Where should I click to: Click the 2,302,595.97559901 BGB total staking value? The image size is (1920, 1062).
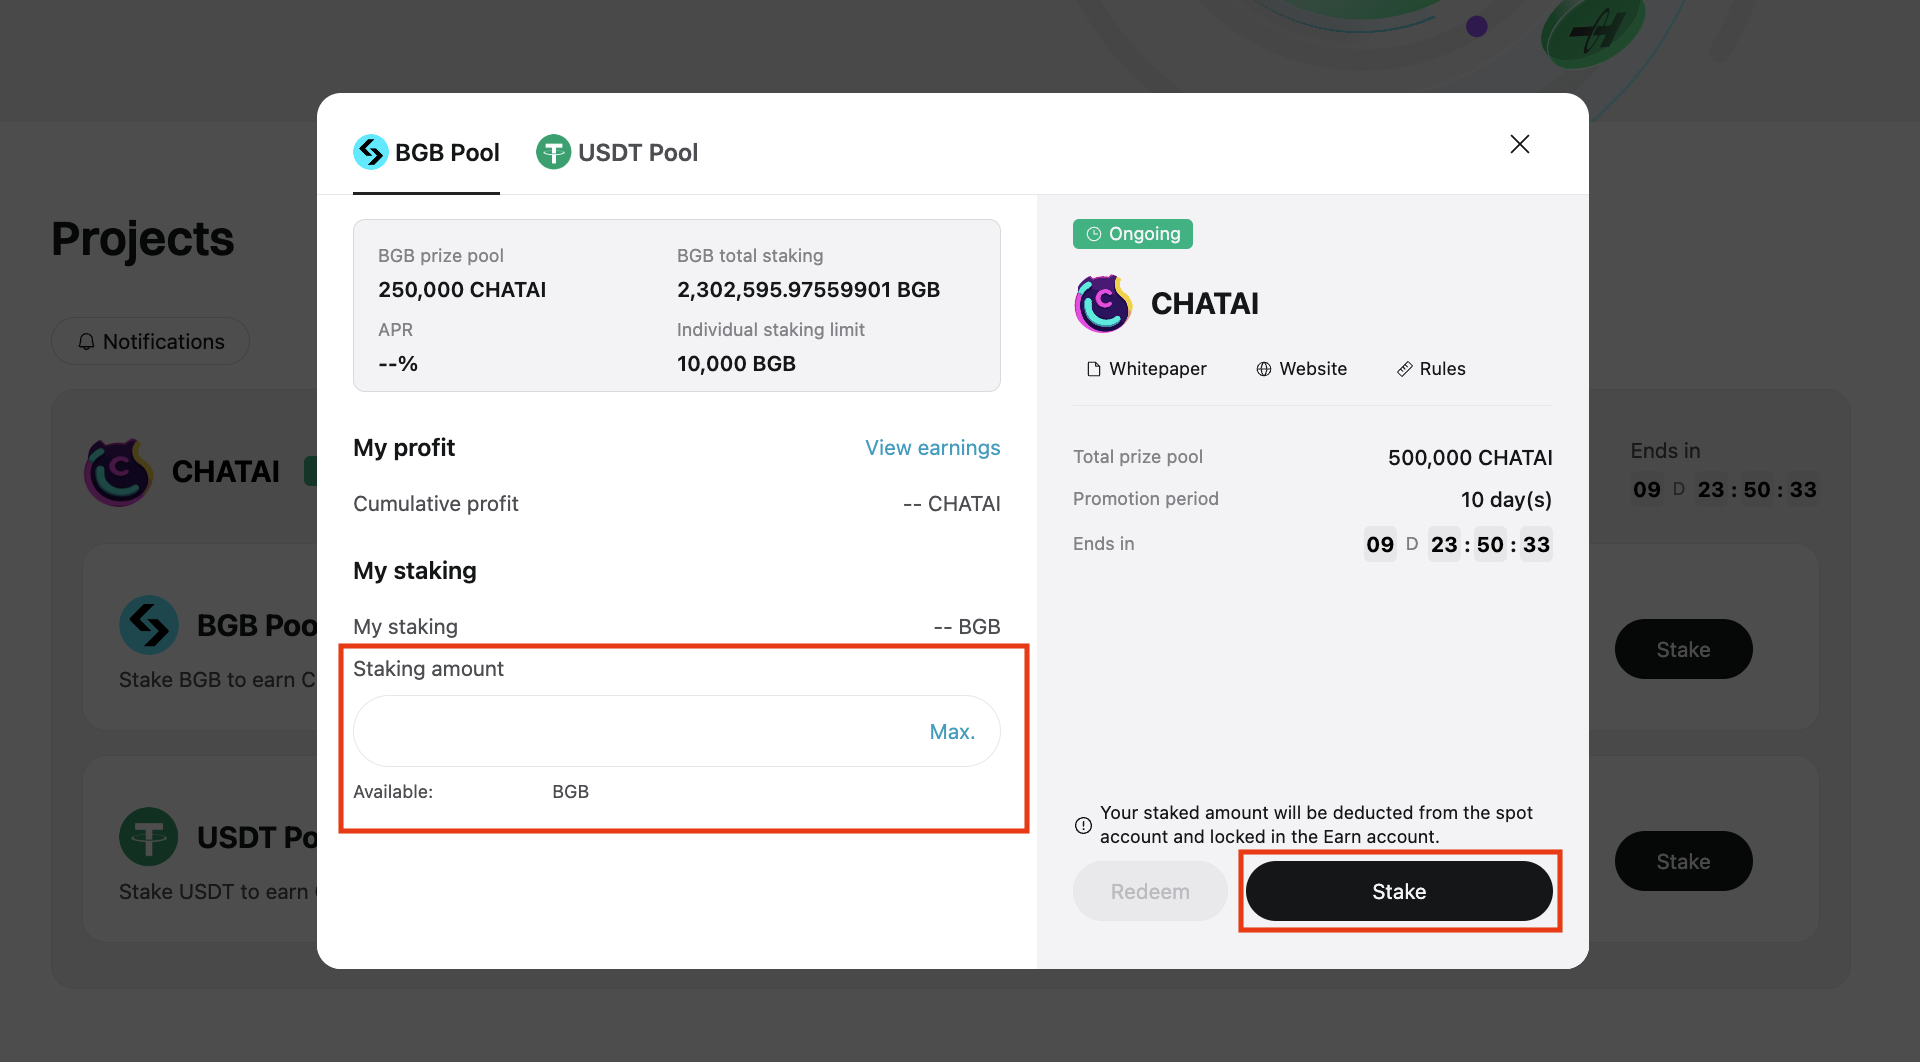[808, 290]
